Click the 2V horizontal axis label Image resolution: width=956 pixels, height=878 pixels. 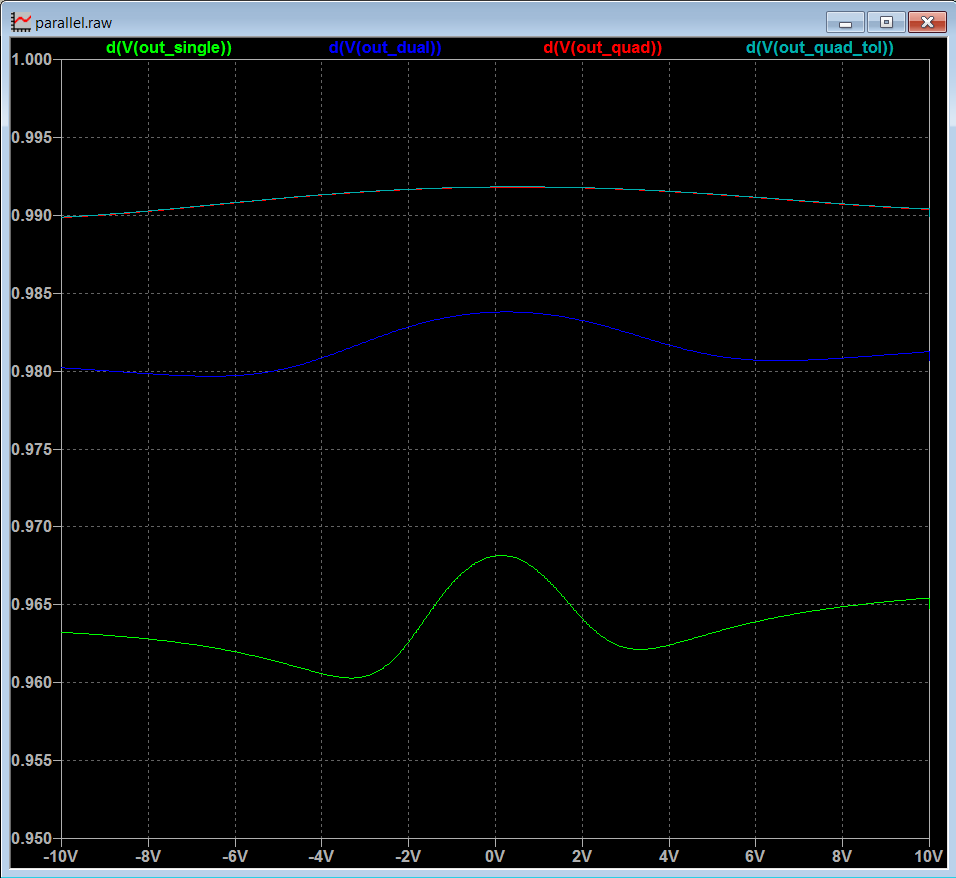tap(582, 857)
